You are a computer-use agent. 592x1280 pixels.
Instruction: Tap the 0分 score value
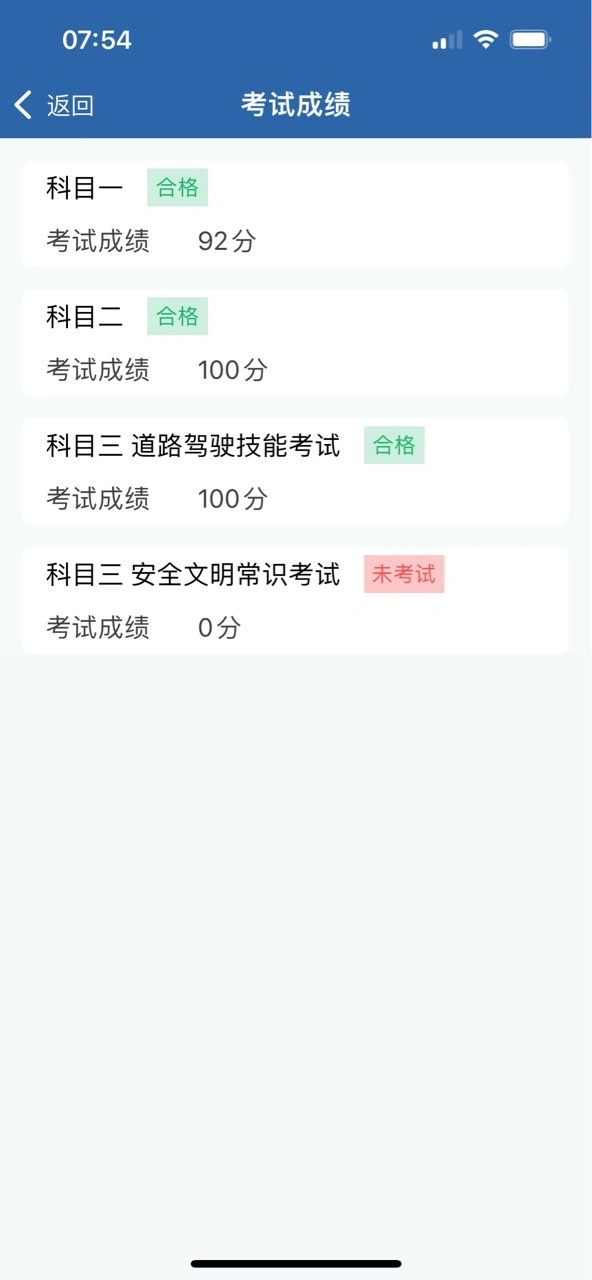coord(220,628)
